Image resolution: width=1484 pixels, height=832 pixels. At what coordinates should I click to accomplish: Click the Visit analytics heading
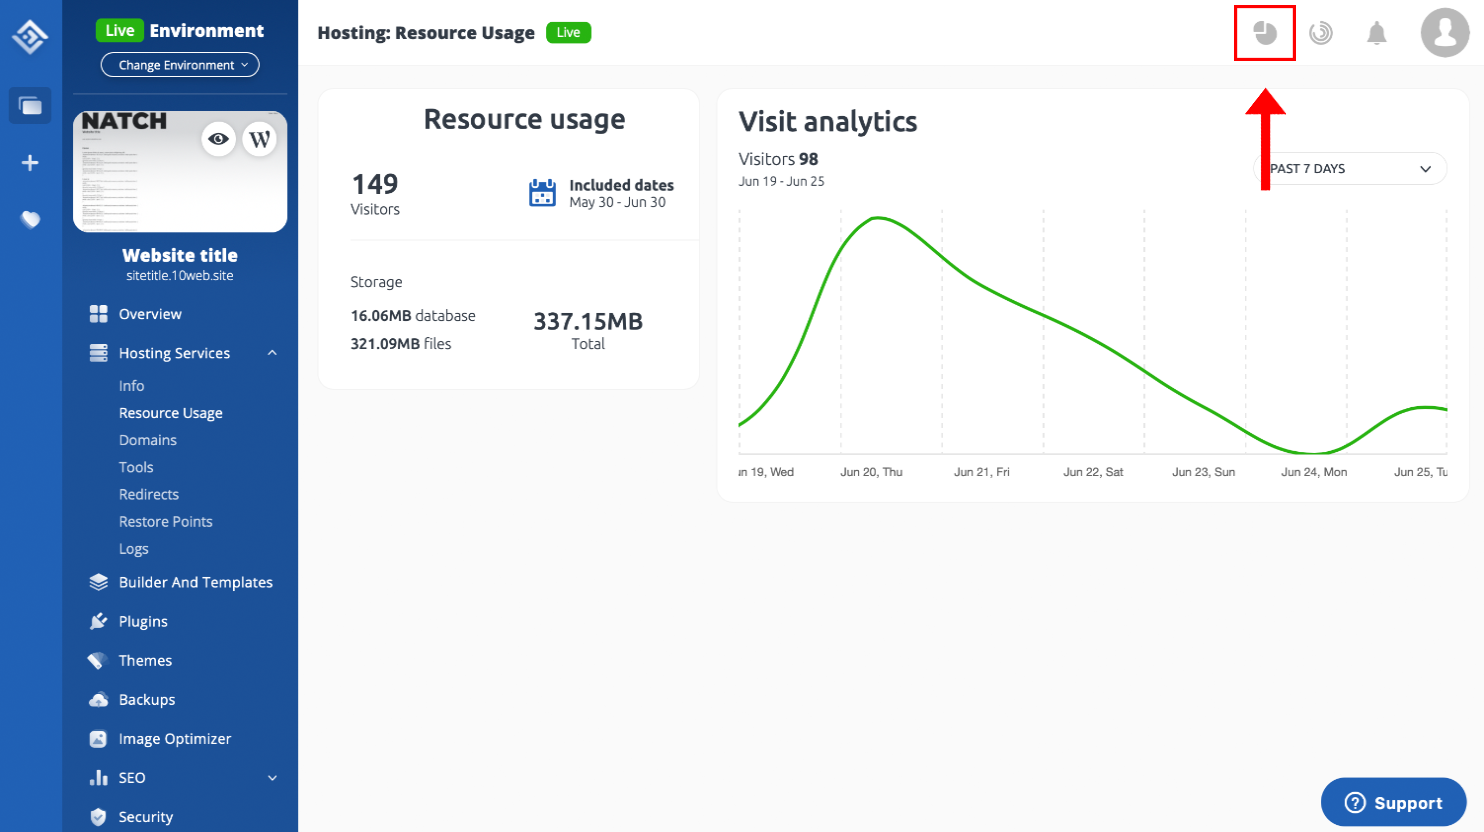pyautogui.click(x=828, y=122)
